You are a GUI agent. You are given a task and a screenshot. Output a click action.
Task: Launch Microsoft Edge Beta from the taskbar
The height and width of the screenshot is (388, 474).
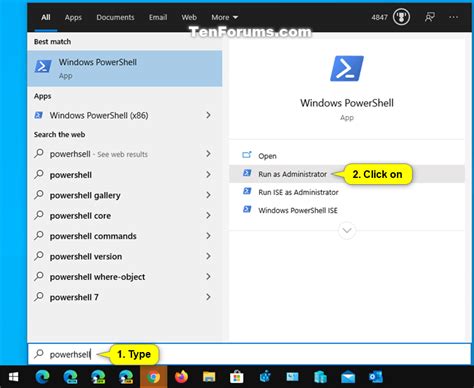[x=70, y=377]
